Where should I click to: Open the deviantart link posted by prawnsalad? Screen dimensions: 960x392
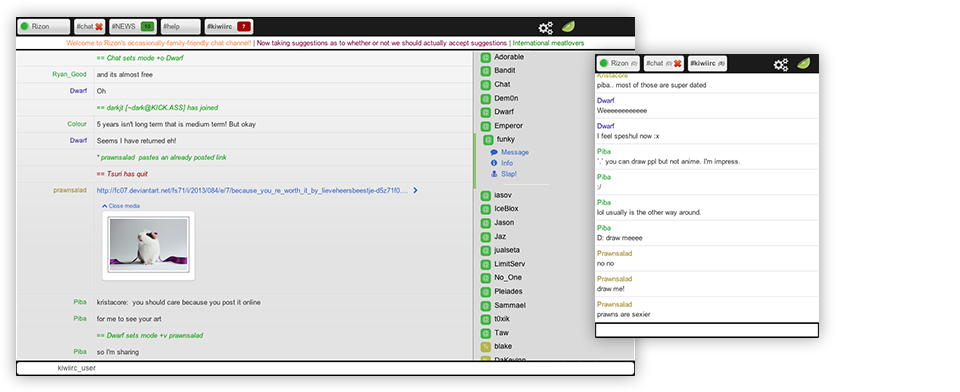(252, 190)
